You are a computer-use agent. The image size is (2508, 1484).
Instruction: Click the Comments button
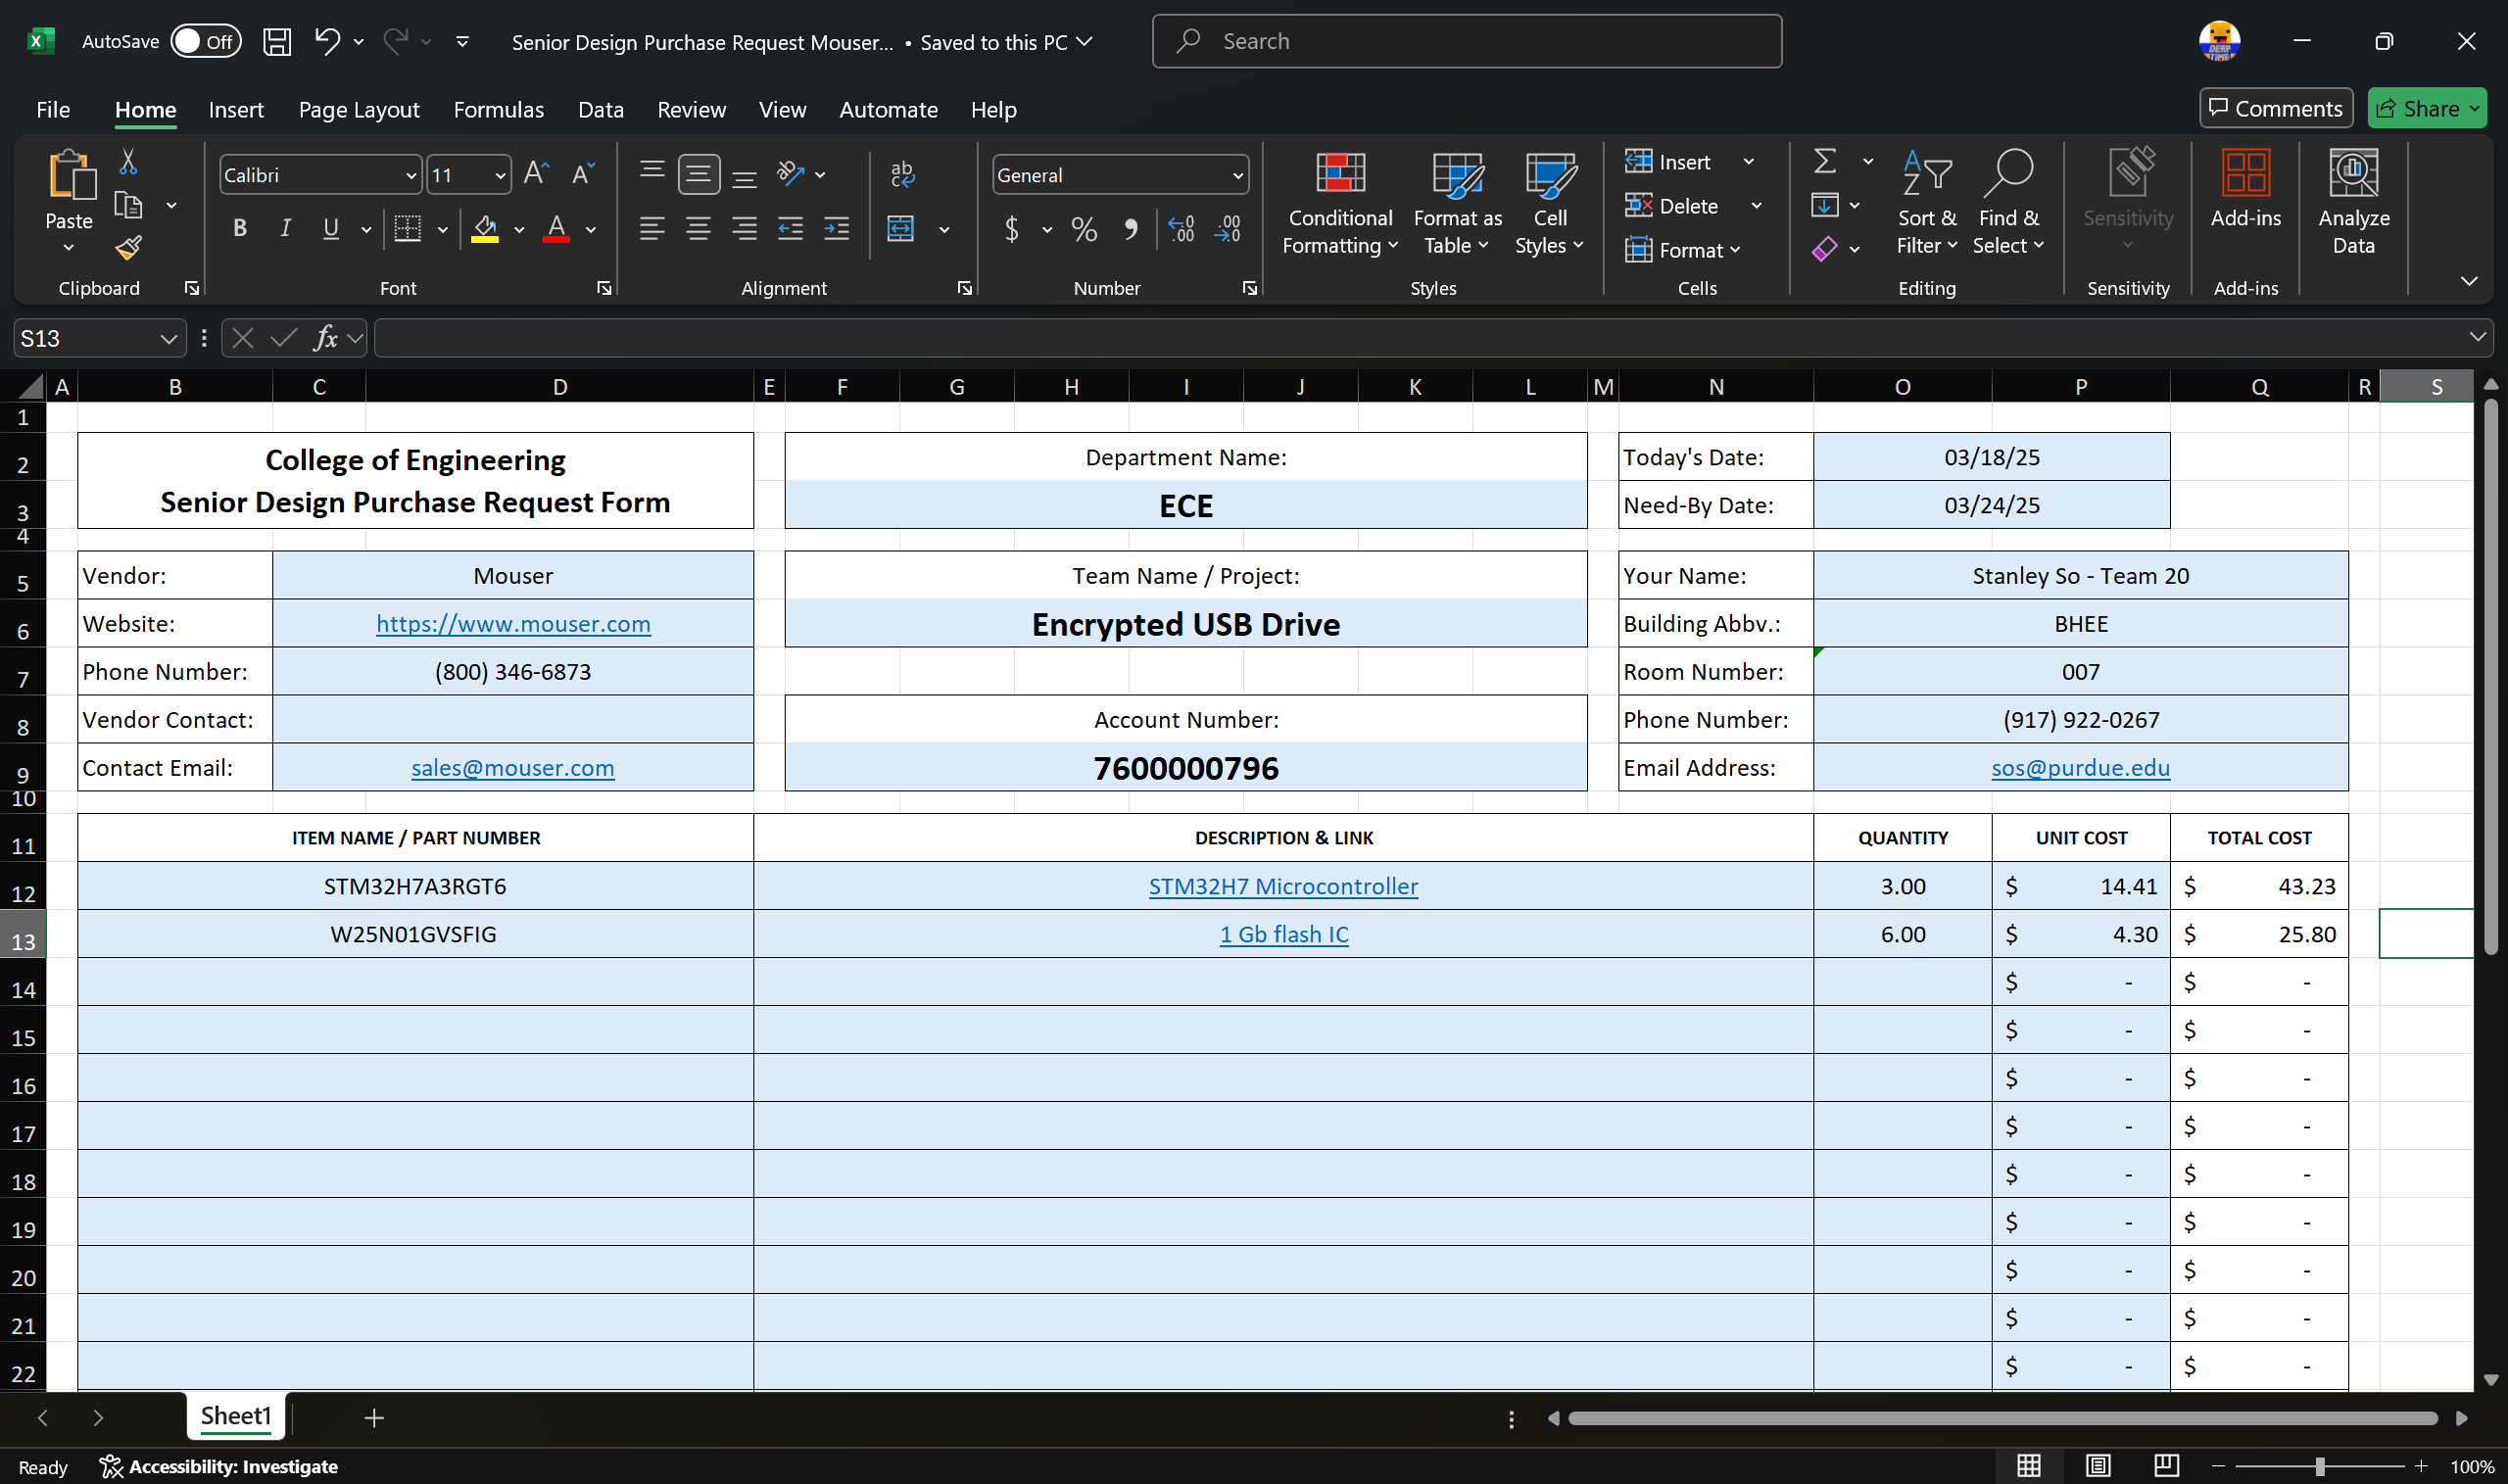[2275, 108]
